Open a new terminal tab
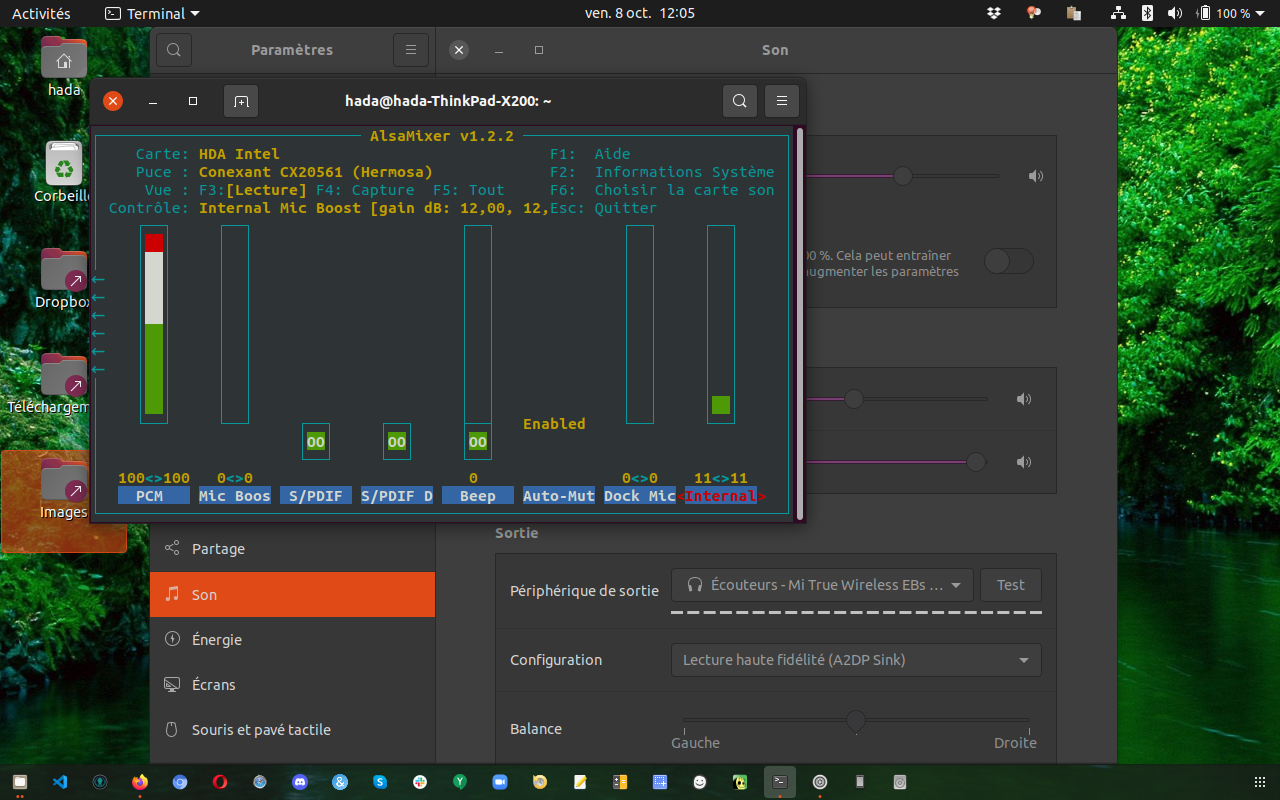Viewport: 1280px width, 800px height. (x=241, y=101)
